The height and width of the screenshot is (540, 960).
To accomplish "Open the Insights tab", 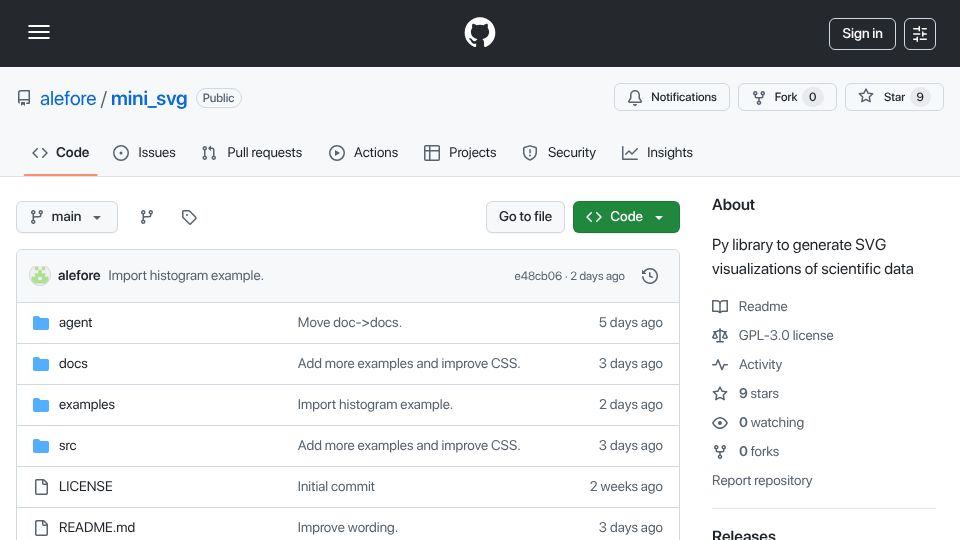I will click(x=657, y=152).
